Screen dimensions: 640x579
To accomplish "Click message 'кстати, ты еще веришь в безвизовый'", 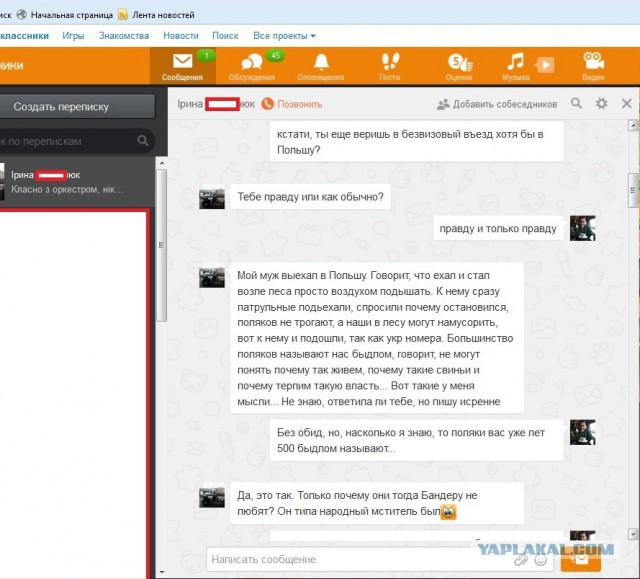I will [x=416, y=142].
